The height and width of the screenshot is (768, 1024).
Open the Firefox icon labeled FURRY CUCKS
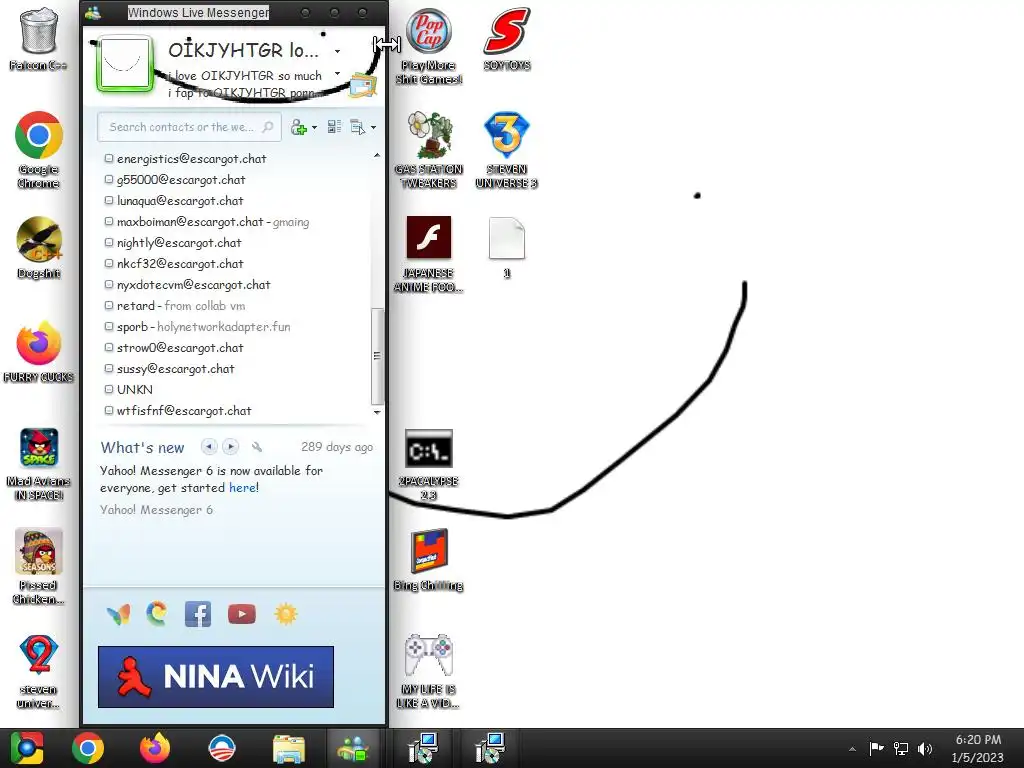39,351
